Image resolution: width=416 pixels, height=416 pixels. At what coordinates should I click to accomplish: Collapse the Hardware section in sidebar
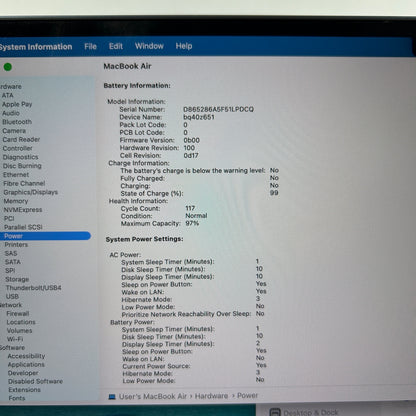point(11,86)
